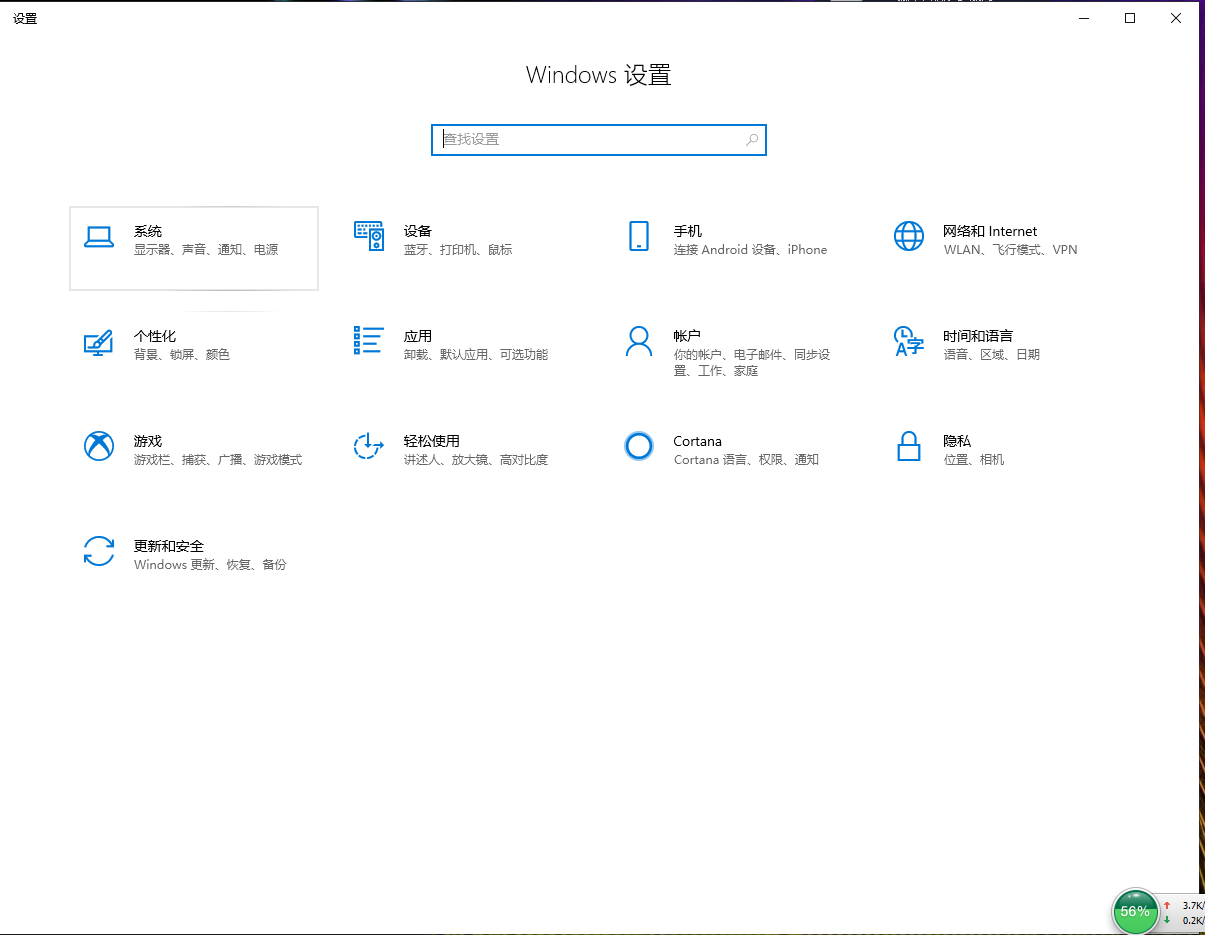This screenshot has width=1205, height=935.
Task: Minimize the 设置 window
Action: tap(1084, 18)
